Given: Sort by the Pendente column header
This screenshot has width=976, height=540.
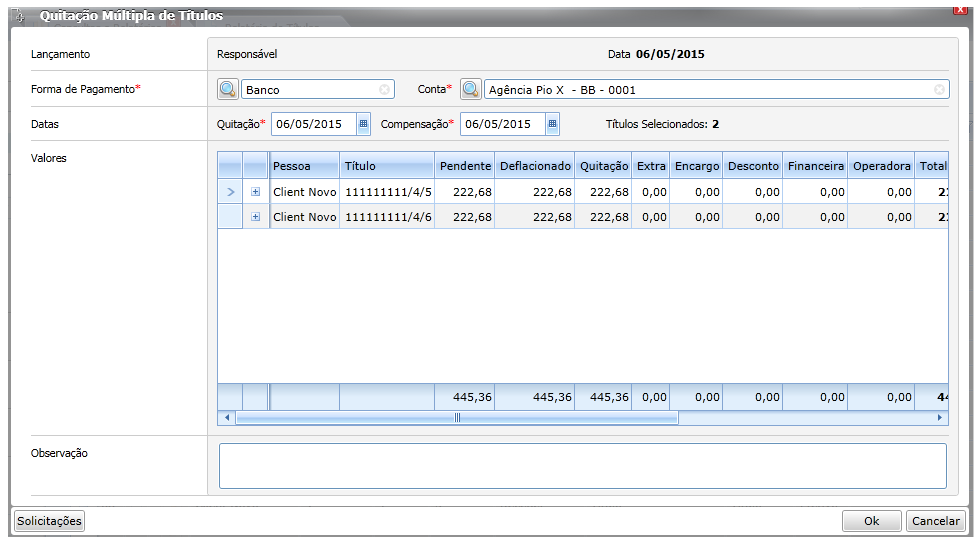Looking at the screenshot, I should point(464,165).
